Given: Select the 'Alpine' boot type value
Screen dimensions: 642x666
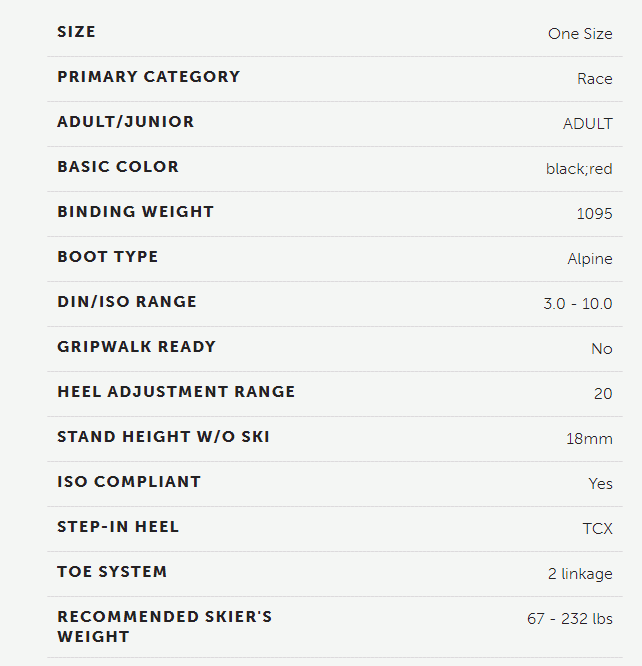Looking at the screenshot, I should 590,259.
